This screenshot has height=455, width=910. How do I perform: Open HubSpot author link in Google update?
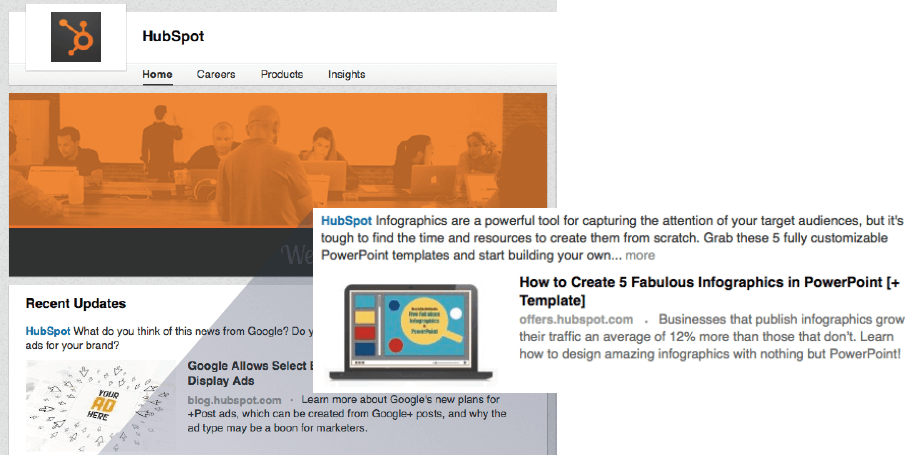(47, 329)
